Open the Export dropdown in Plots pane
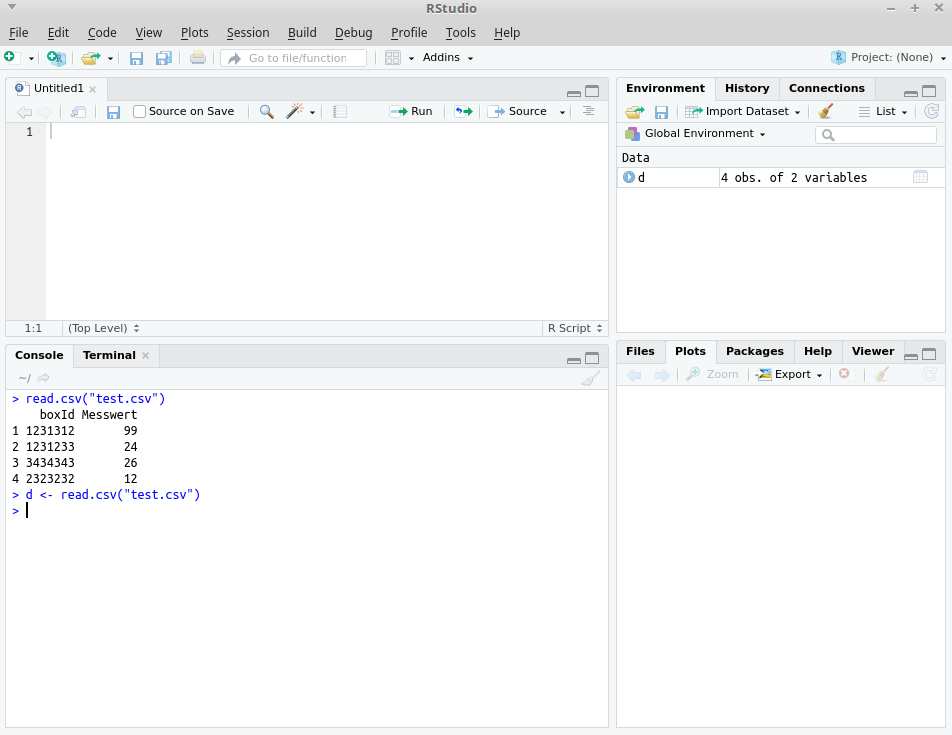The width and height of the screenshot is (952, 735). coord(789,374)
